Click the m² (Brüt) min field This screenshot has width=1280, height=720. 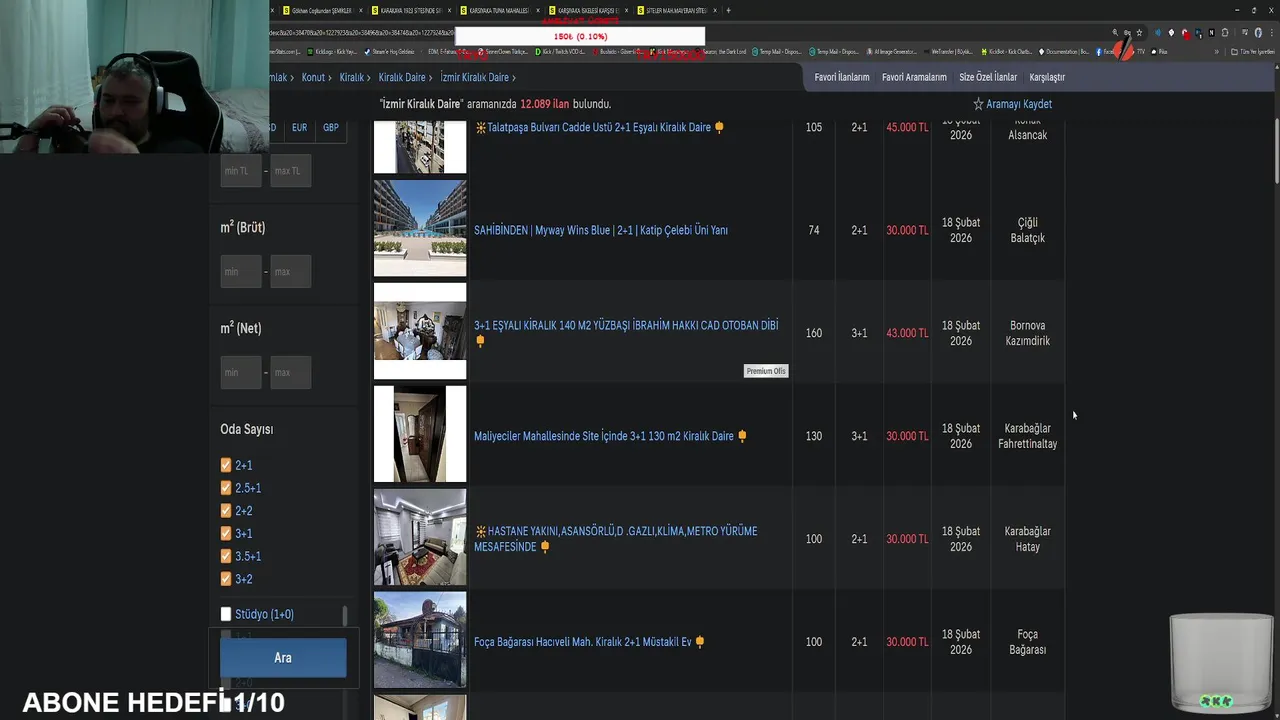[241, 272]
